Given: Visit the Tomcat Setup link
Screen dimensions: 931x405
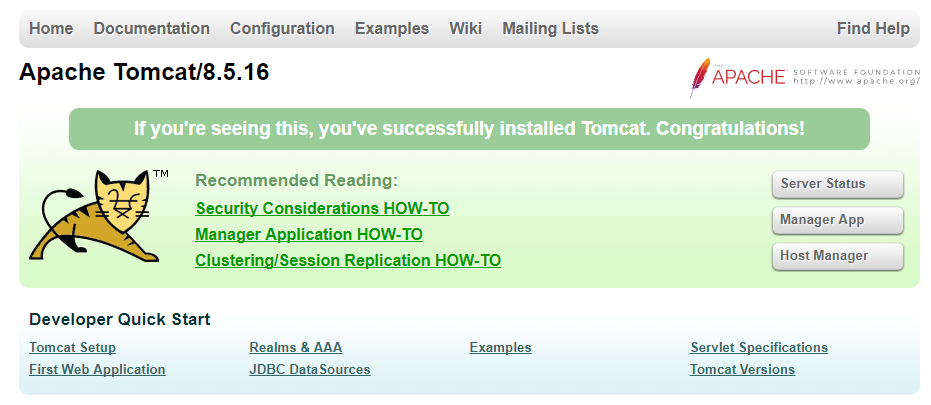Looking at the screenshot, I should (73, 348).
